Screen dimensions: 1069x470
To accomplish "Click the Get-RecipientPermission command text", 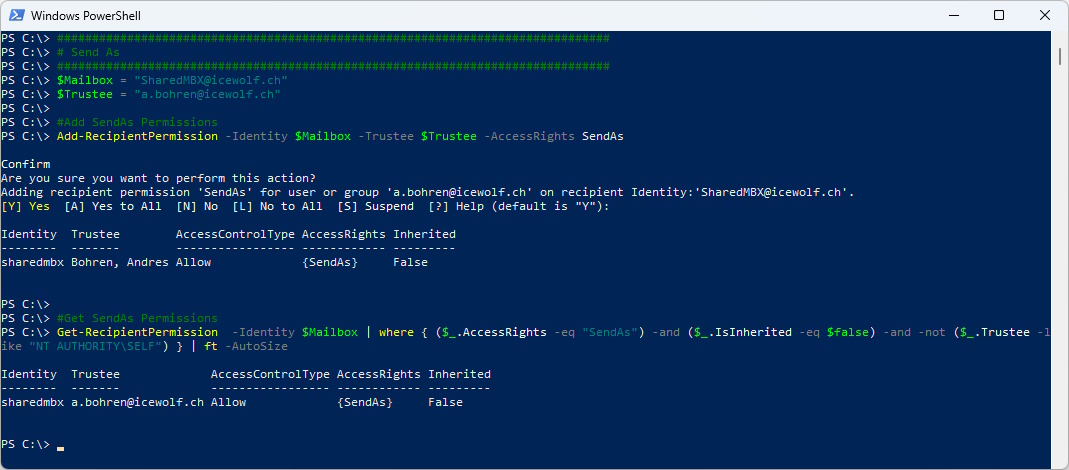I will (x=137, y=332).
